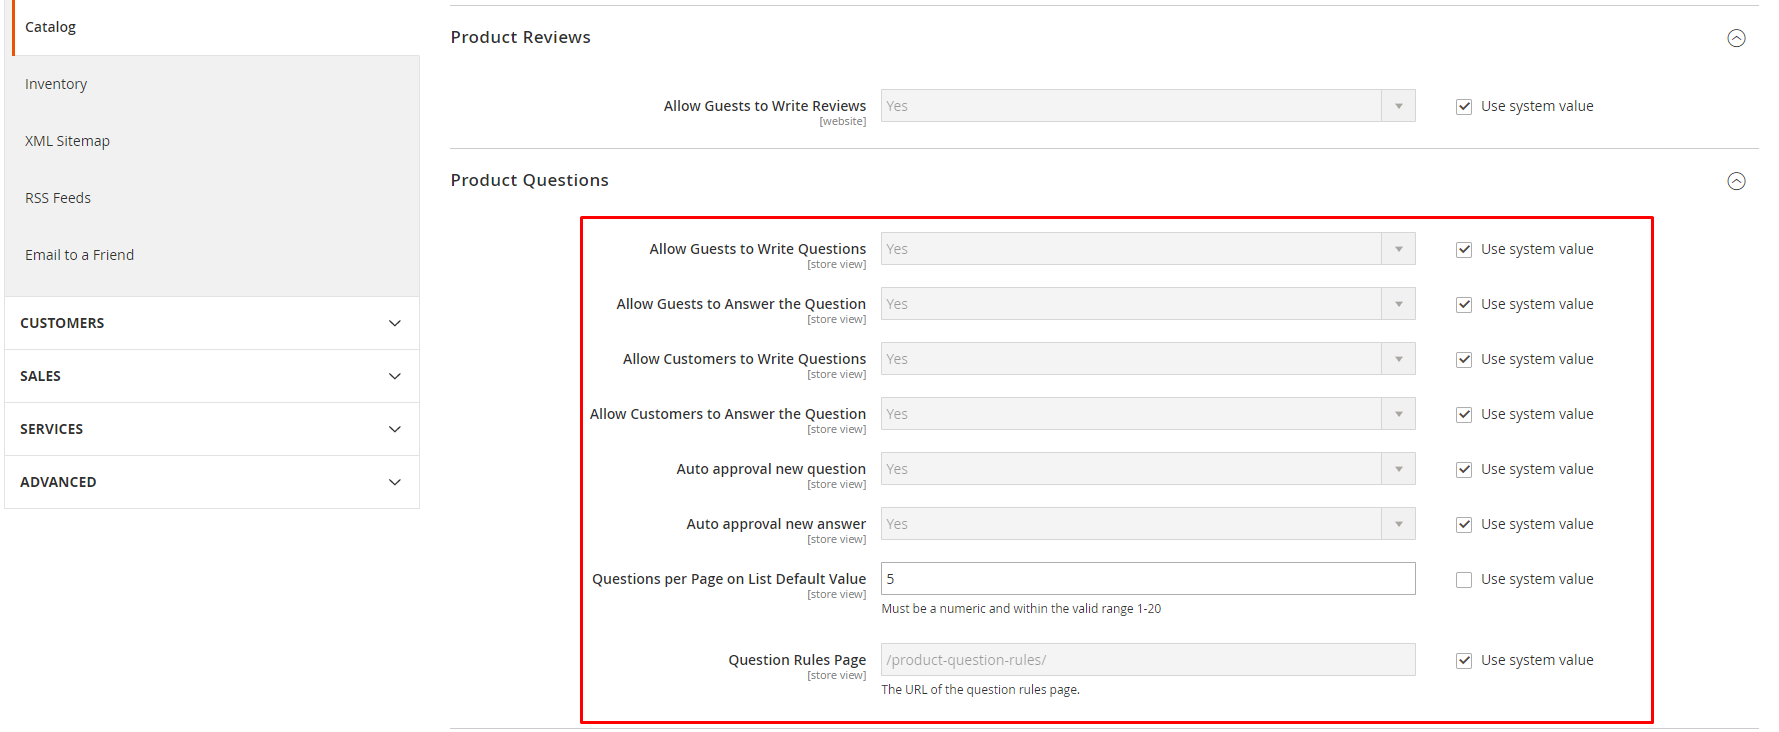This screenshot has height=732, width=1779.
Task: Open the Auto approval new question dropdown
Action: [x=1148, y=469]
